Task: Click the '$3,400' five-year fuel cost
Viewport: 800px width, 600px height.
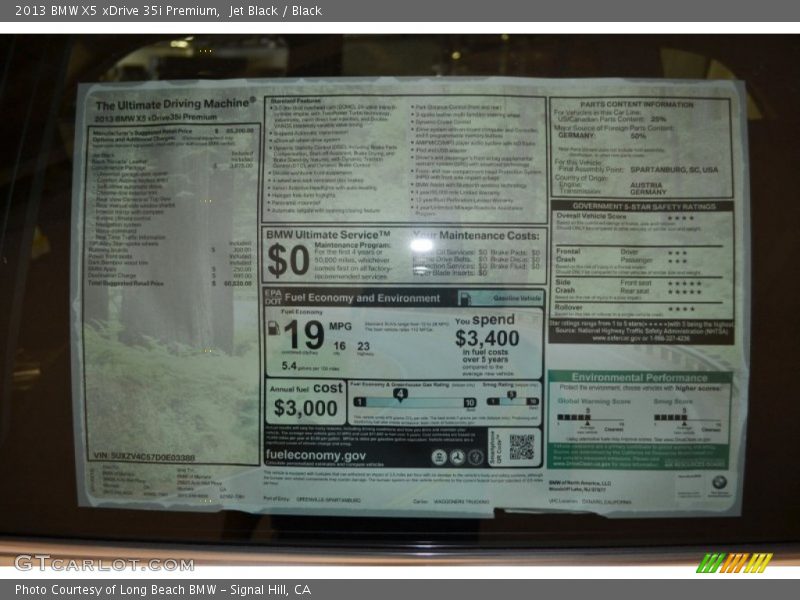Action: tap(487, 338)
